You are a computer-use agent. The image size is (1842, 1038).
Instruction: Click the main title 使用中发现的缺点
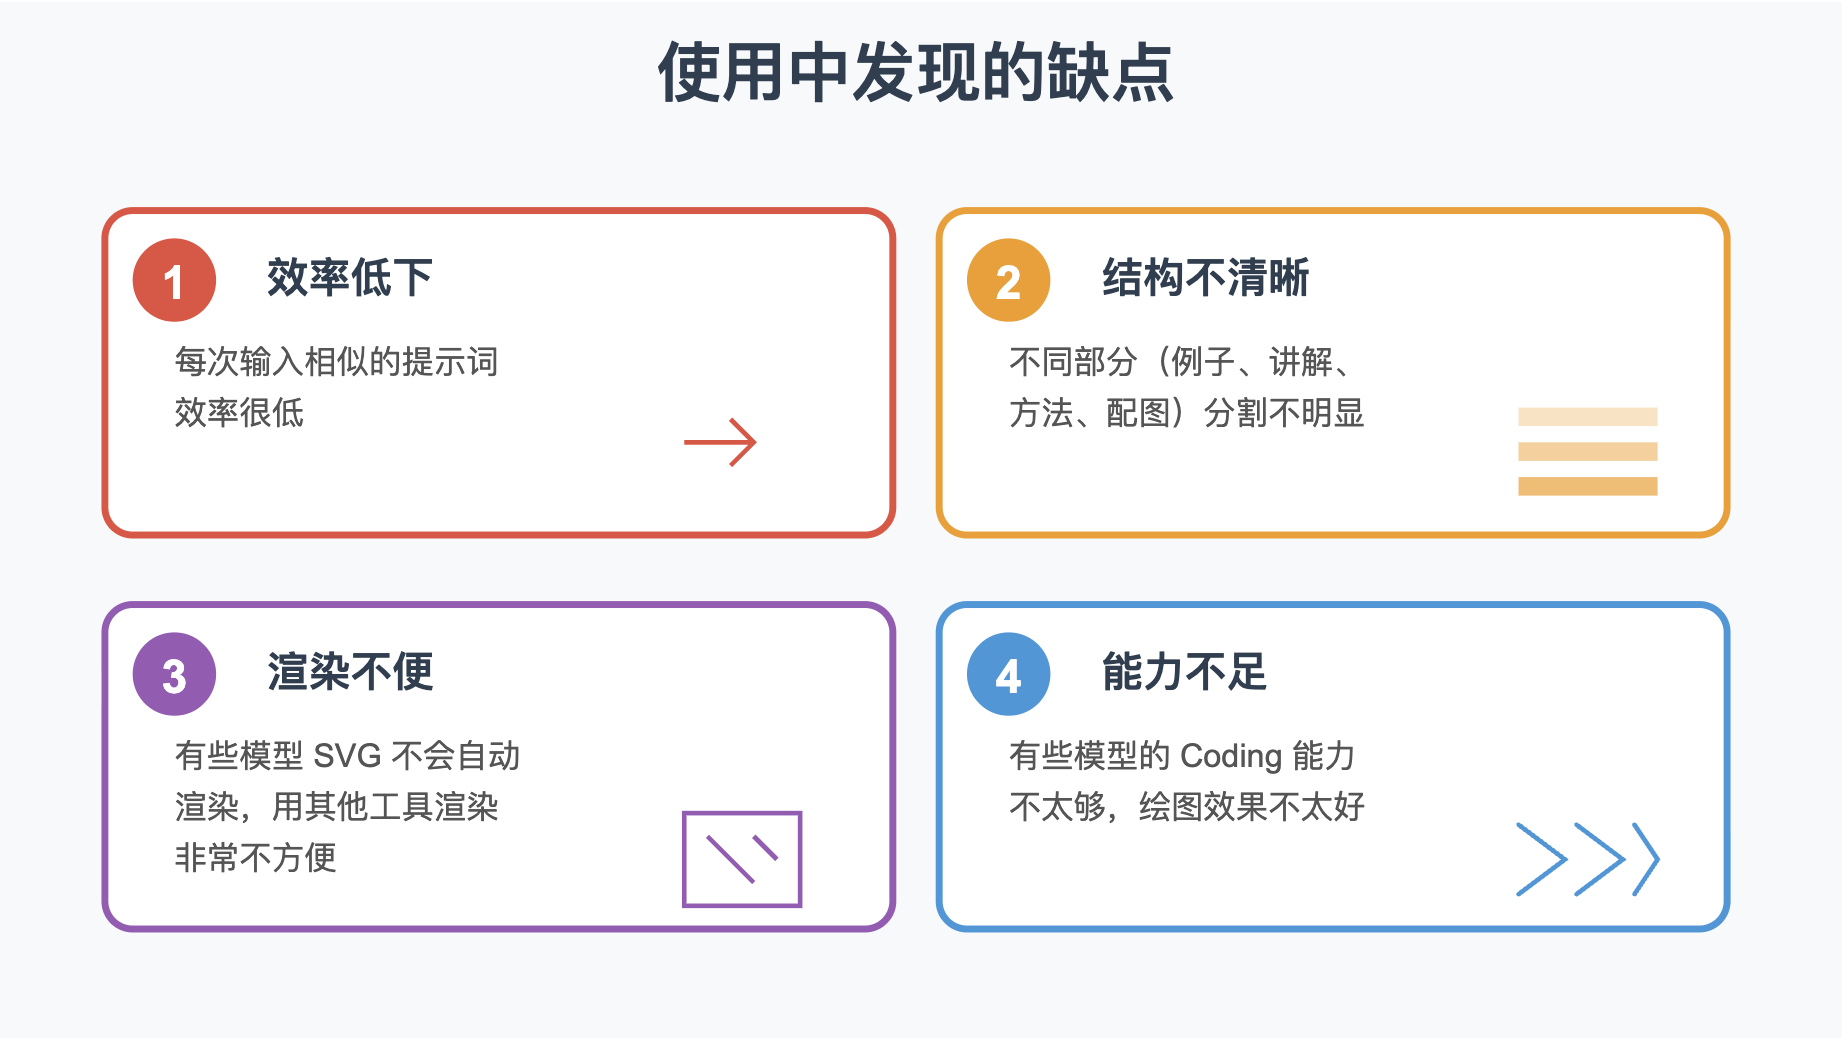point(916,73)
